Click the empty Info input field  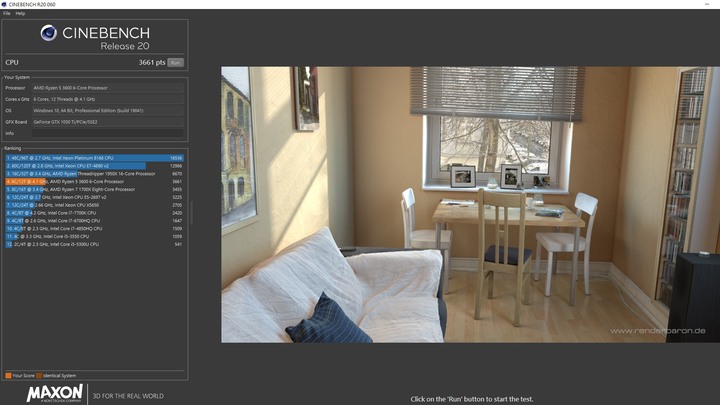[x=108, y=133]
